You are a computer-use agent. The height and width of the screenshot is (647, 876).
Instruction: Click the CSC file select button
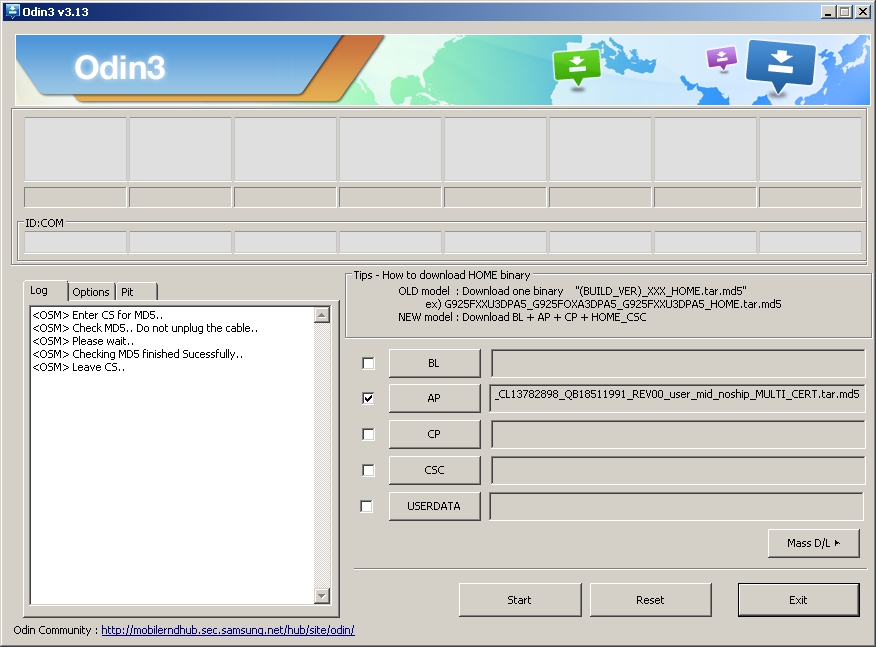(x=434, y=470)
